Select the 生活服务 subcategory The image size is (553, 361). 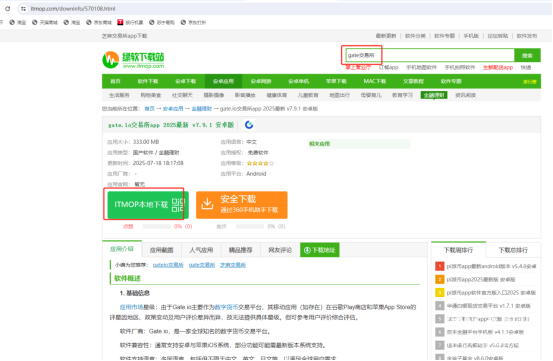click(119, 95)
